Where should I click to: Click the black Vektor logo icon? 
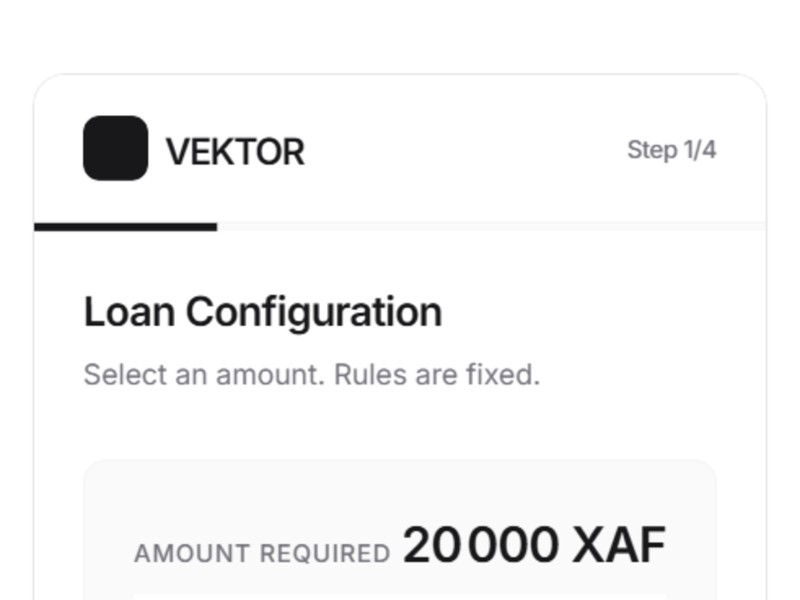tap(115, 148)
